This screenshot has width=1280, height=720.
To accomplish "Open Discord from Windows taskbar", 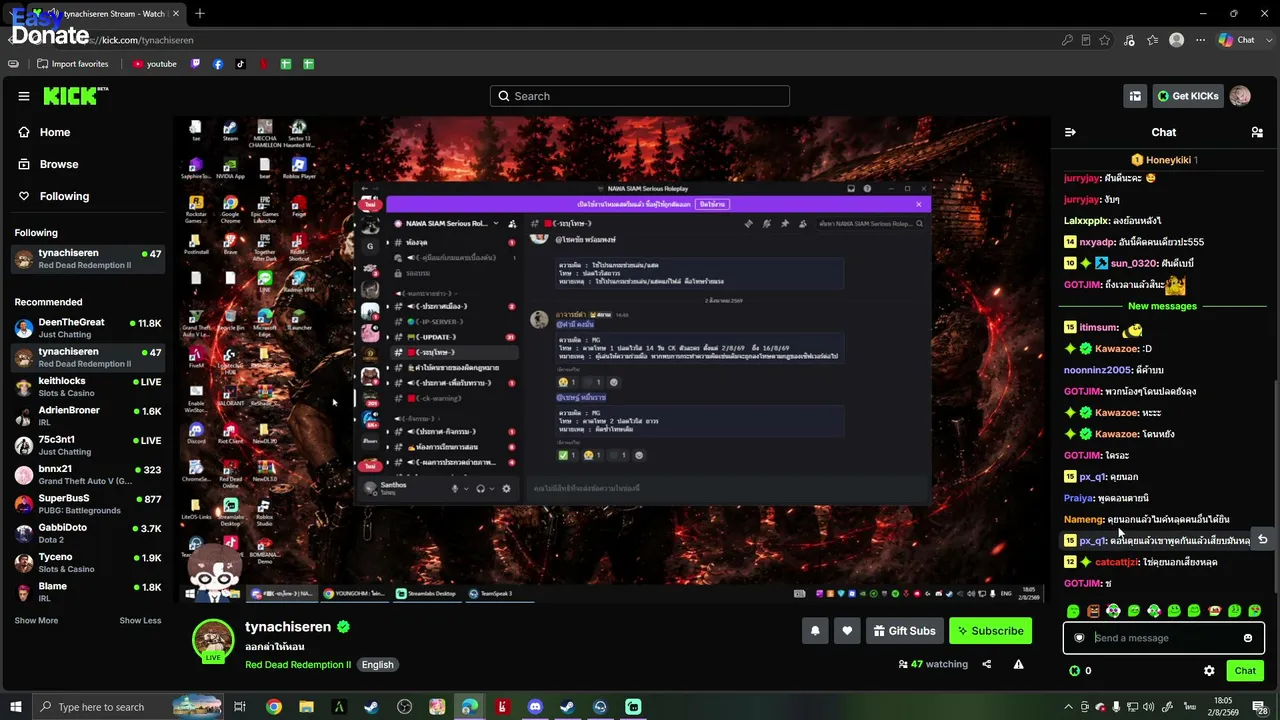I will click(535, 707).
